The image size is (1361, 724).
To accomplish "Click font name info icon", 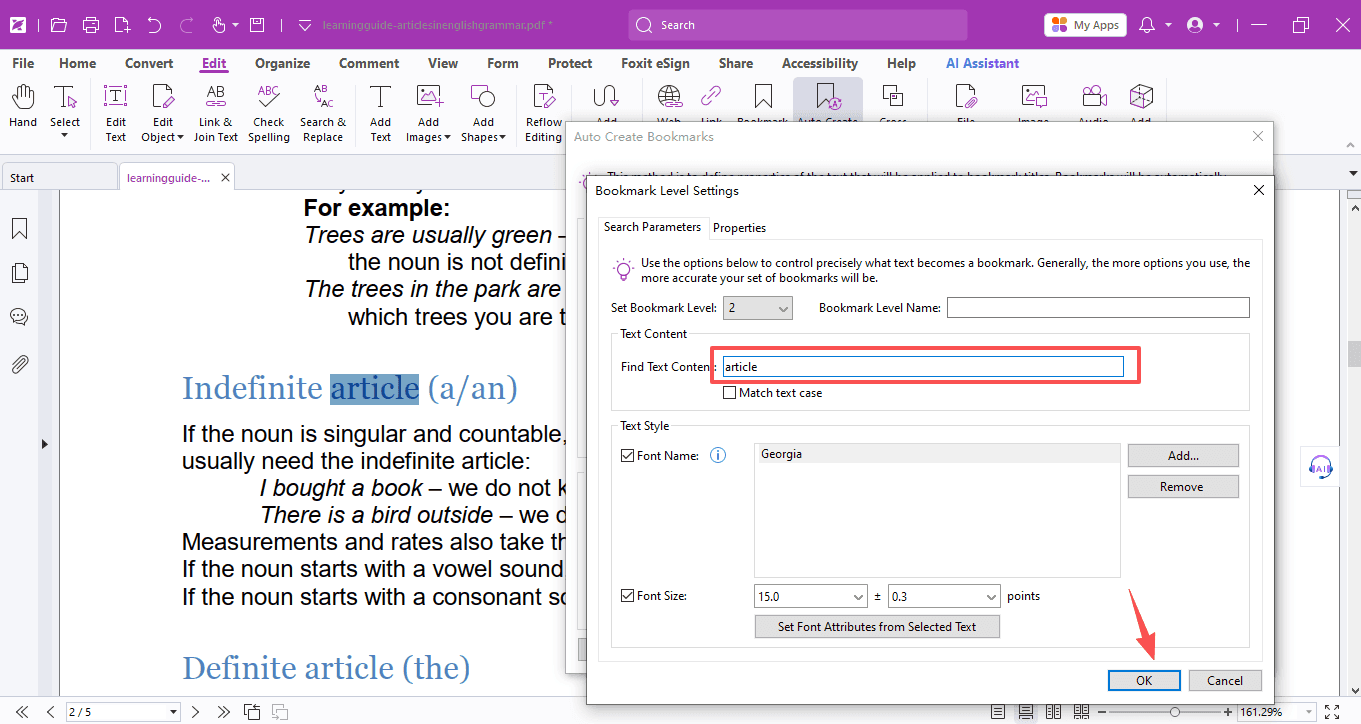I will [x=717, y=455].
